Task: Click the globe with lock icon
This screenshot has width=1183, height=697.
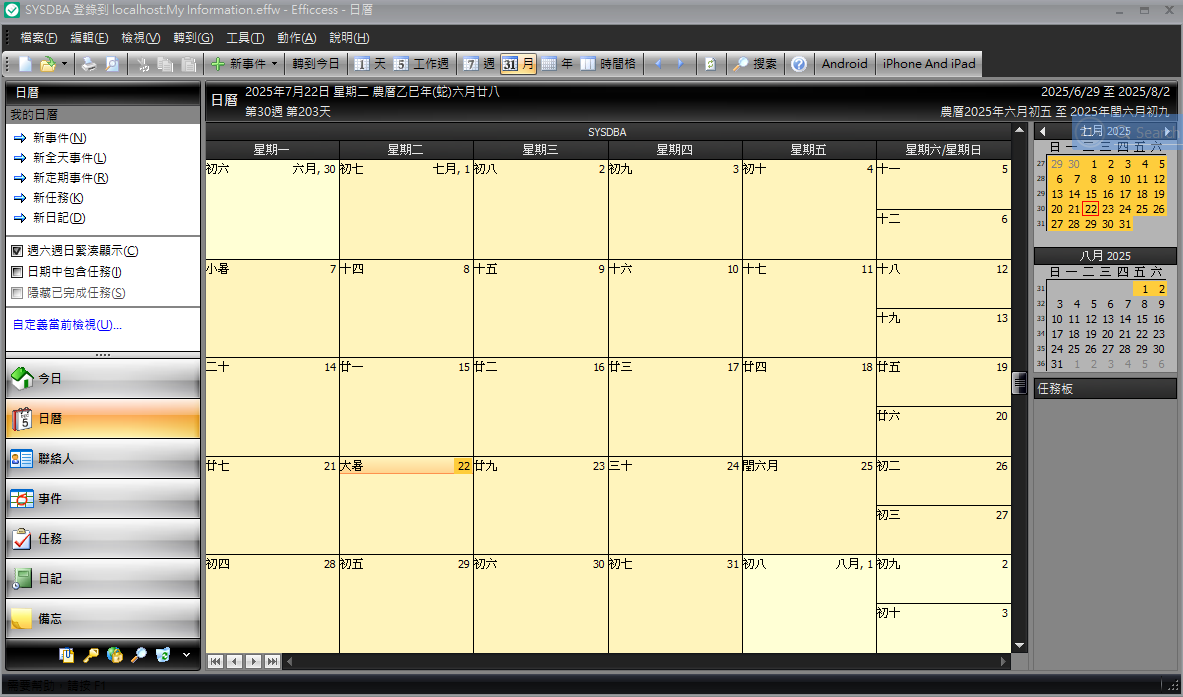Action: click(115, 655)
